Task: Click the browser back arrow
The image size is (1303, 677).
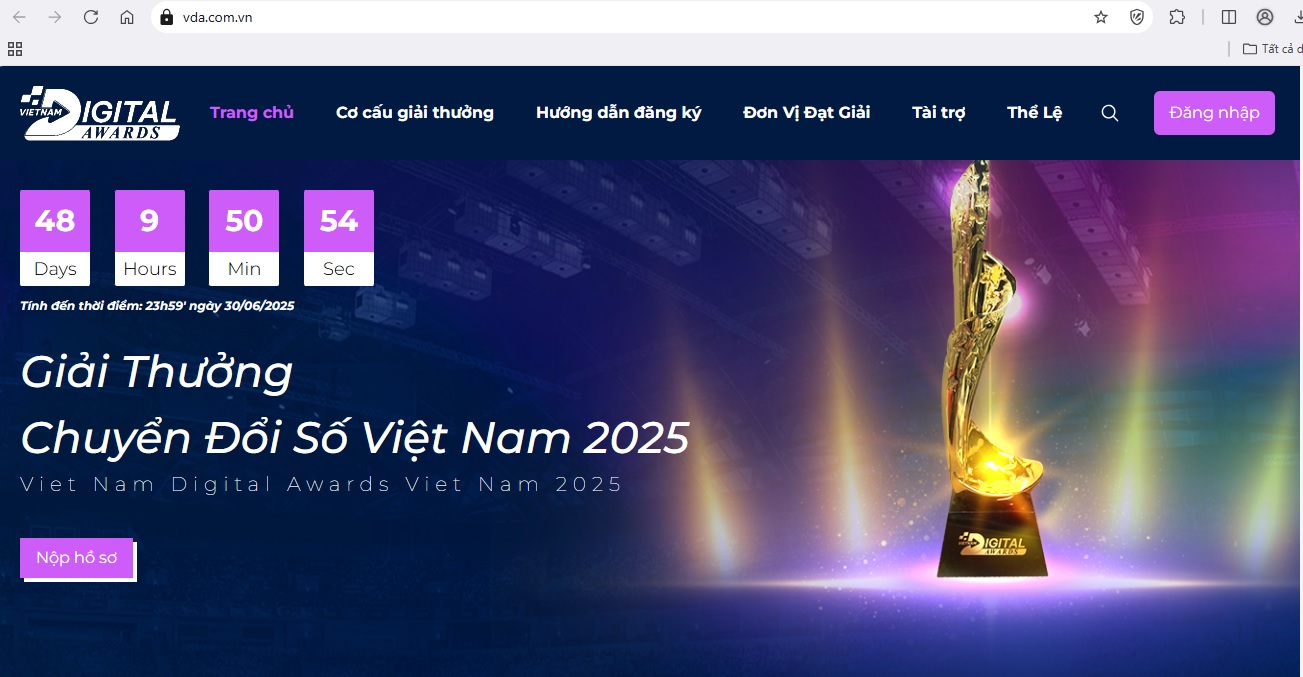Action: pos(19,17)
